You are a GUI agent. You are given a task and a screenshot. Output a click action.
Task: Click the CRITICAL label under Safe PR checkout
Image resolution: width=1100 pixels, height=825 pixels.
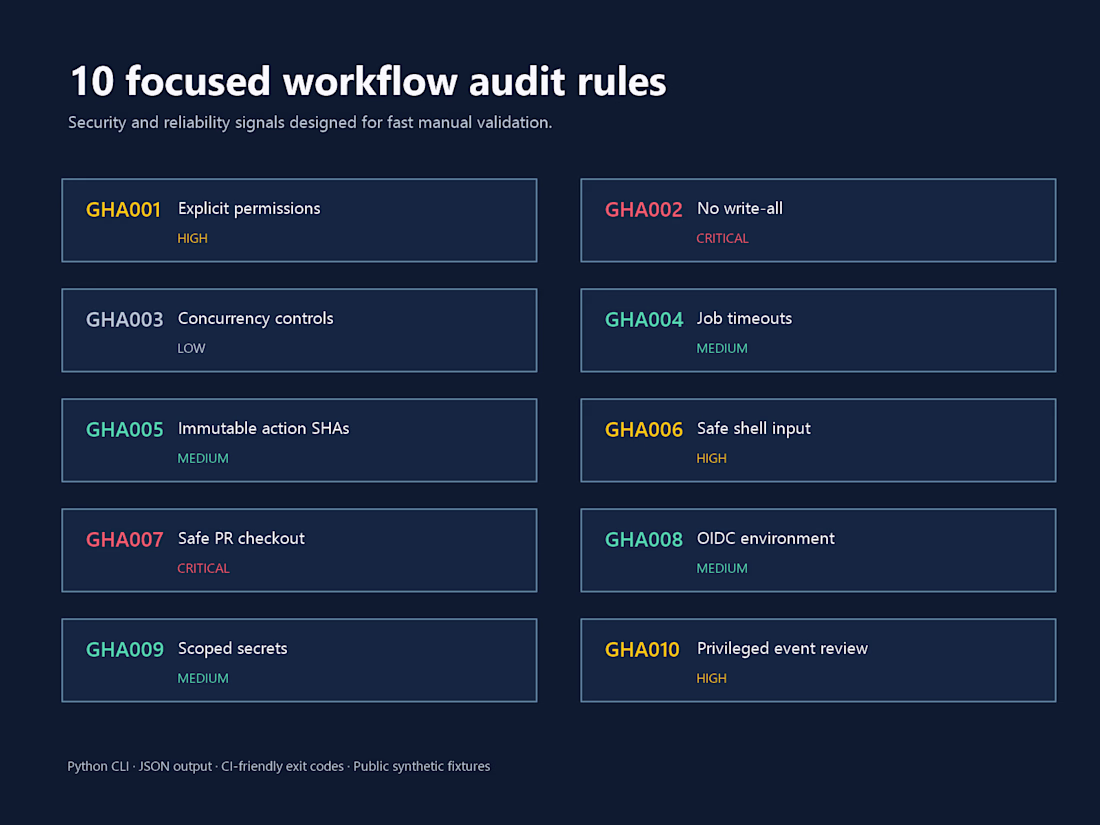click(203, 569)
